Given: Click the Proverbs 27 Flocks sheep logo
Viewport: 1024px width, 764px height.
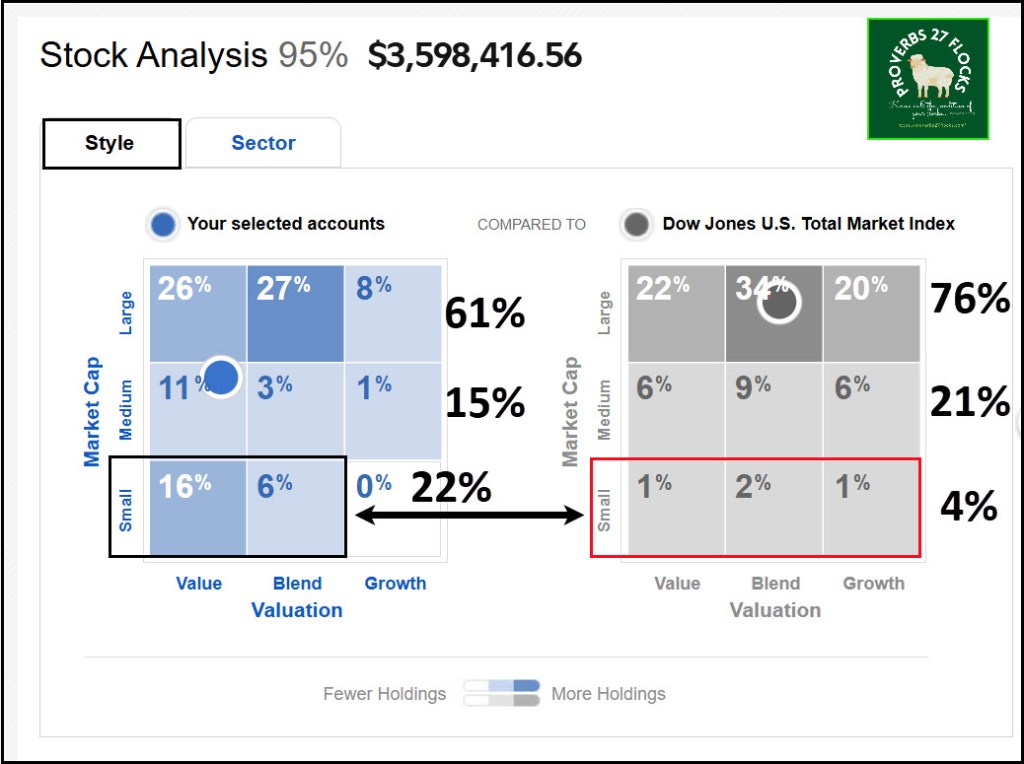Looking at the screenshot, I should [927, 79].
